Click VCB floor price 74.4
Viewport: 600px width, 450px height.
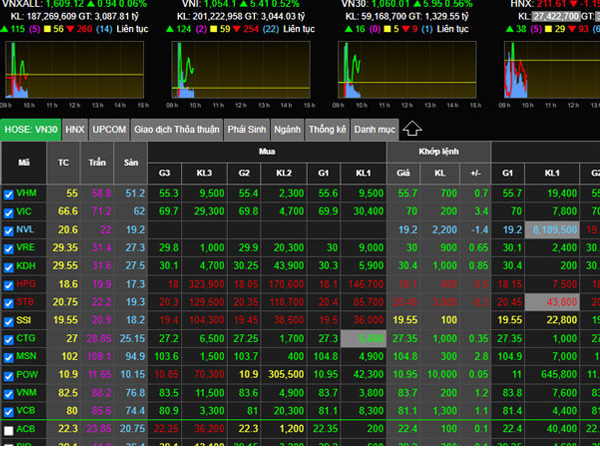click(135, 411)
